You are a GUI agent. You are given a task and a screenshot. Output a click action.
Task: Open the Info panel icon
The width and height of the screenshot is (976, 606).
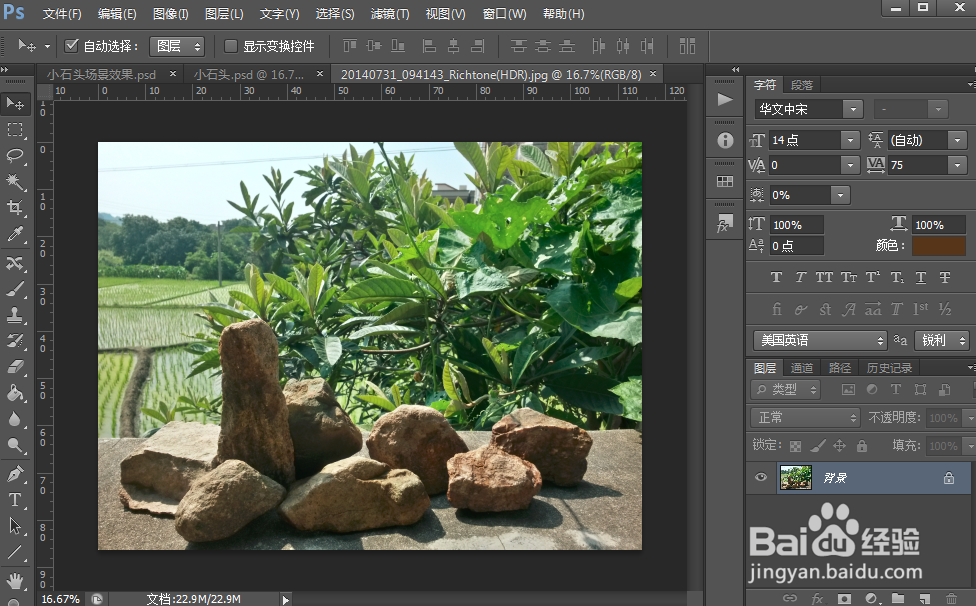[x=725, y=141]
